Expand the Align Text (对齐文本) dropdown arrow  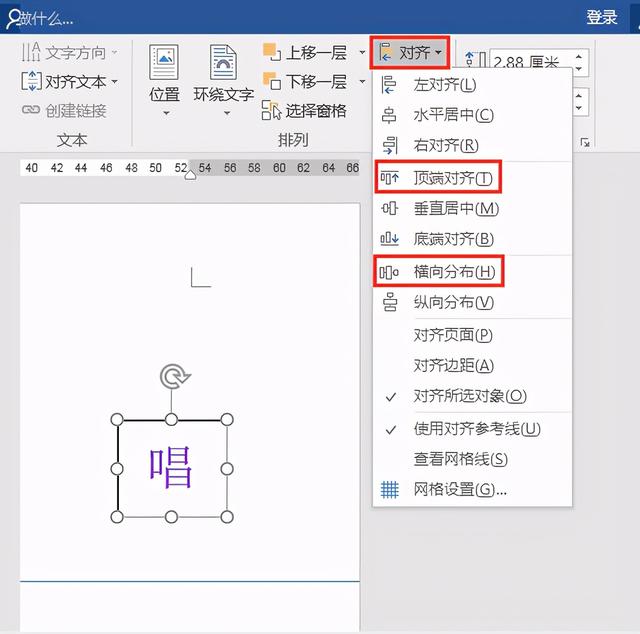pos(115,81)
